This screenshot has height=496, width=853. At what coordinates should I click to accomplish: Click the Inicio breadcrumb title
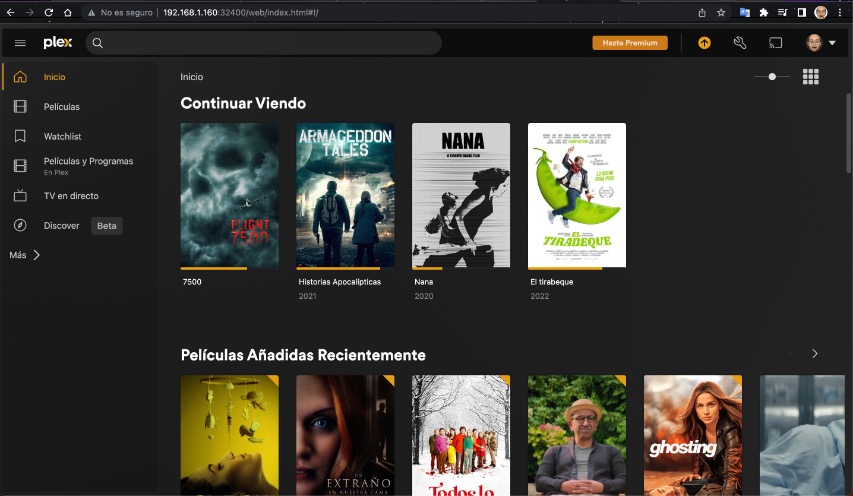point(191,77)
